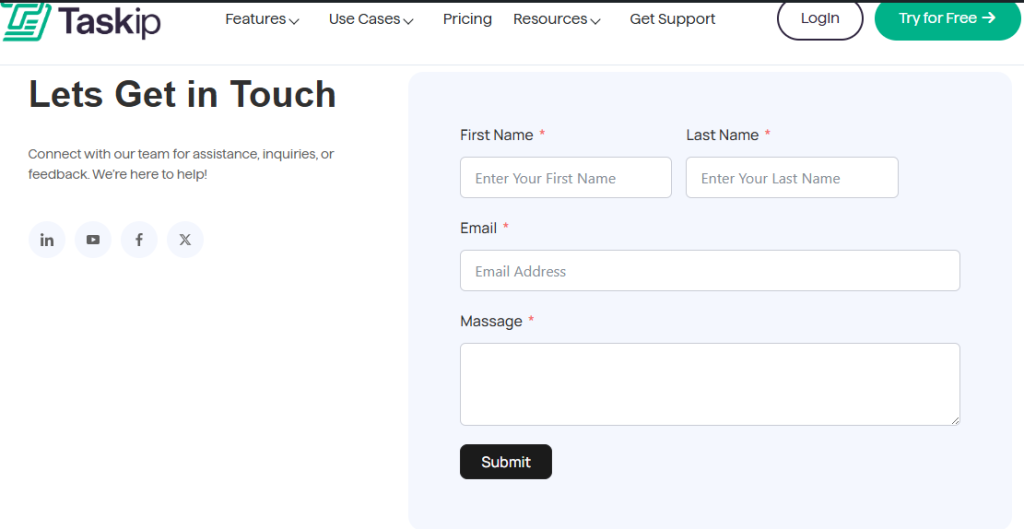This screenshot has height=529, width=1024.
Task: Open the LinkedIn social icon
Action: pyautogui.click(x=47, y=240)
